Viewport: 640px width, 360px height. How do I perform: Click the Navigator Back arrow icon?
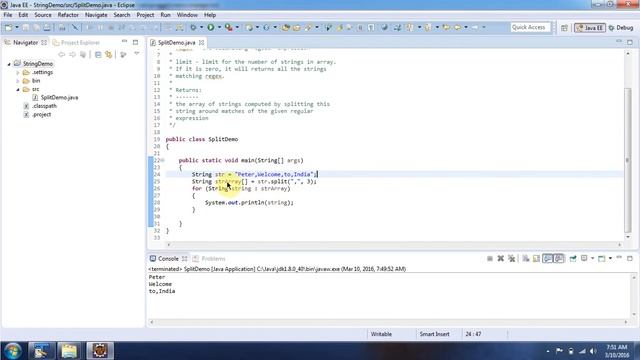[62, 54]
